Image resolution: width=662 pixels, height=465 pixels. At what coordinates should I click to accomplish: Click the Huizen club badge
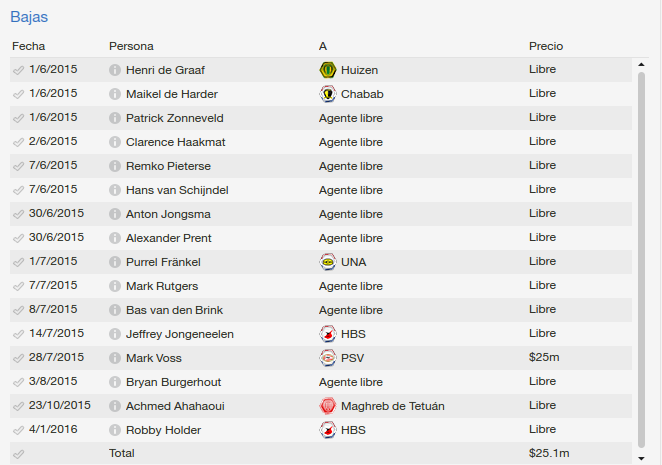(328, 70)
